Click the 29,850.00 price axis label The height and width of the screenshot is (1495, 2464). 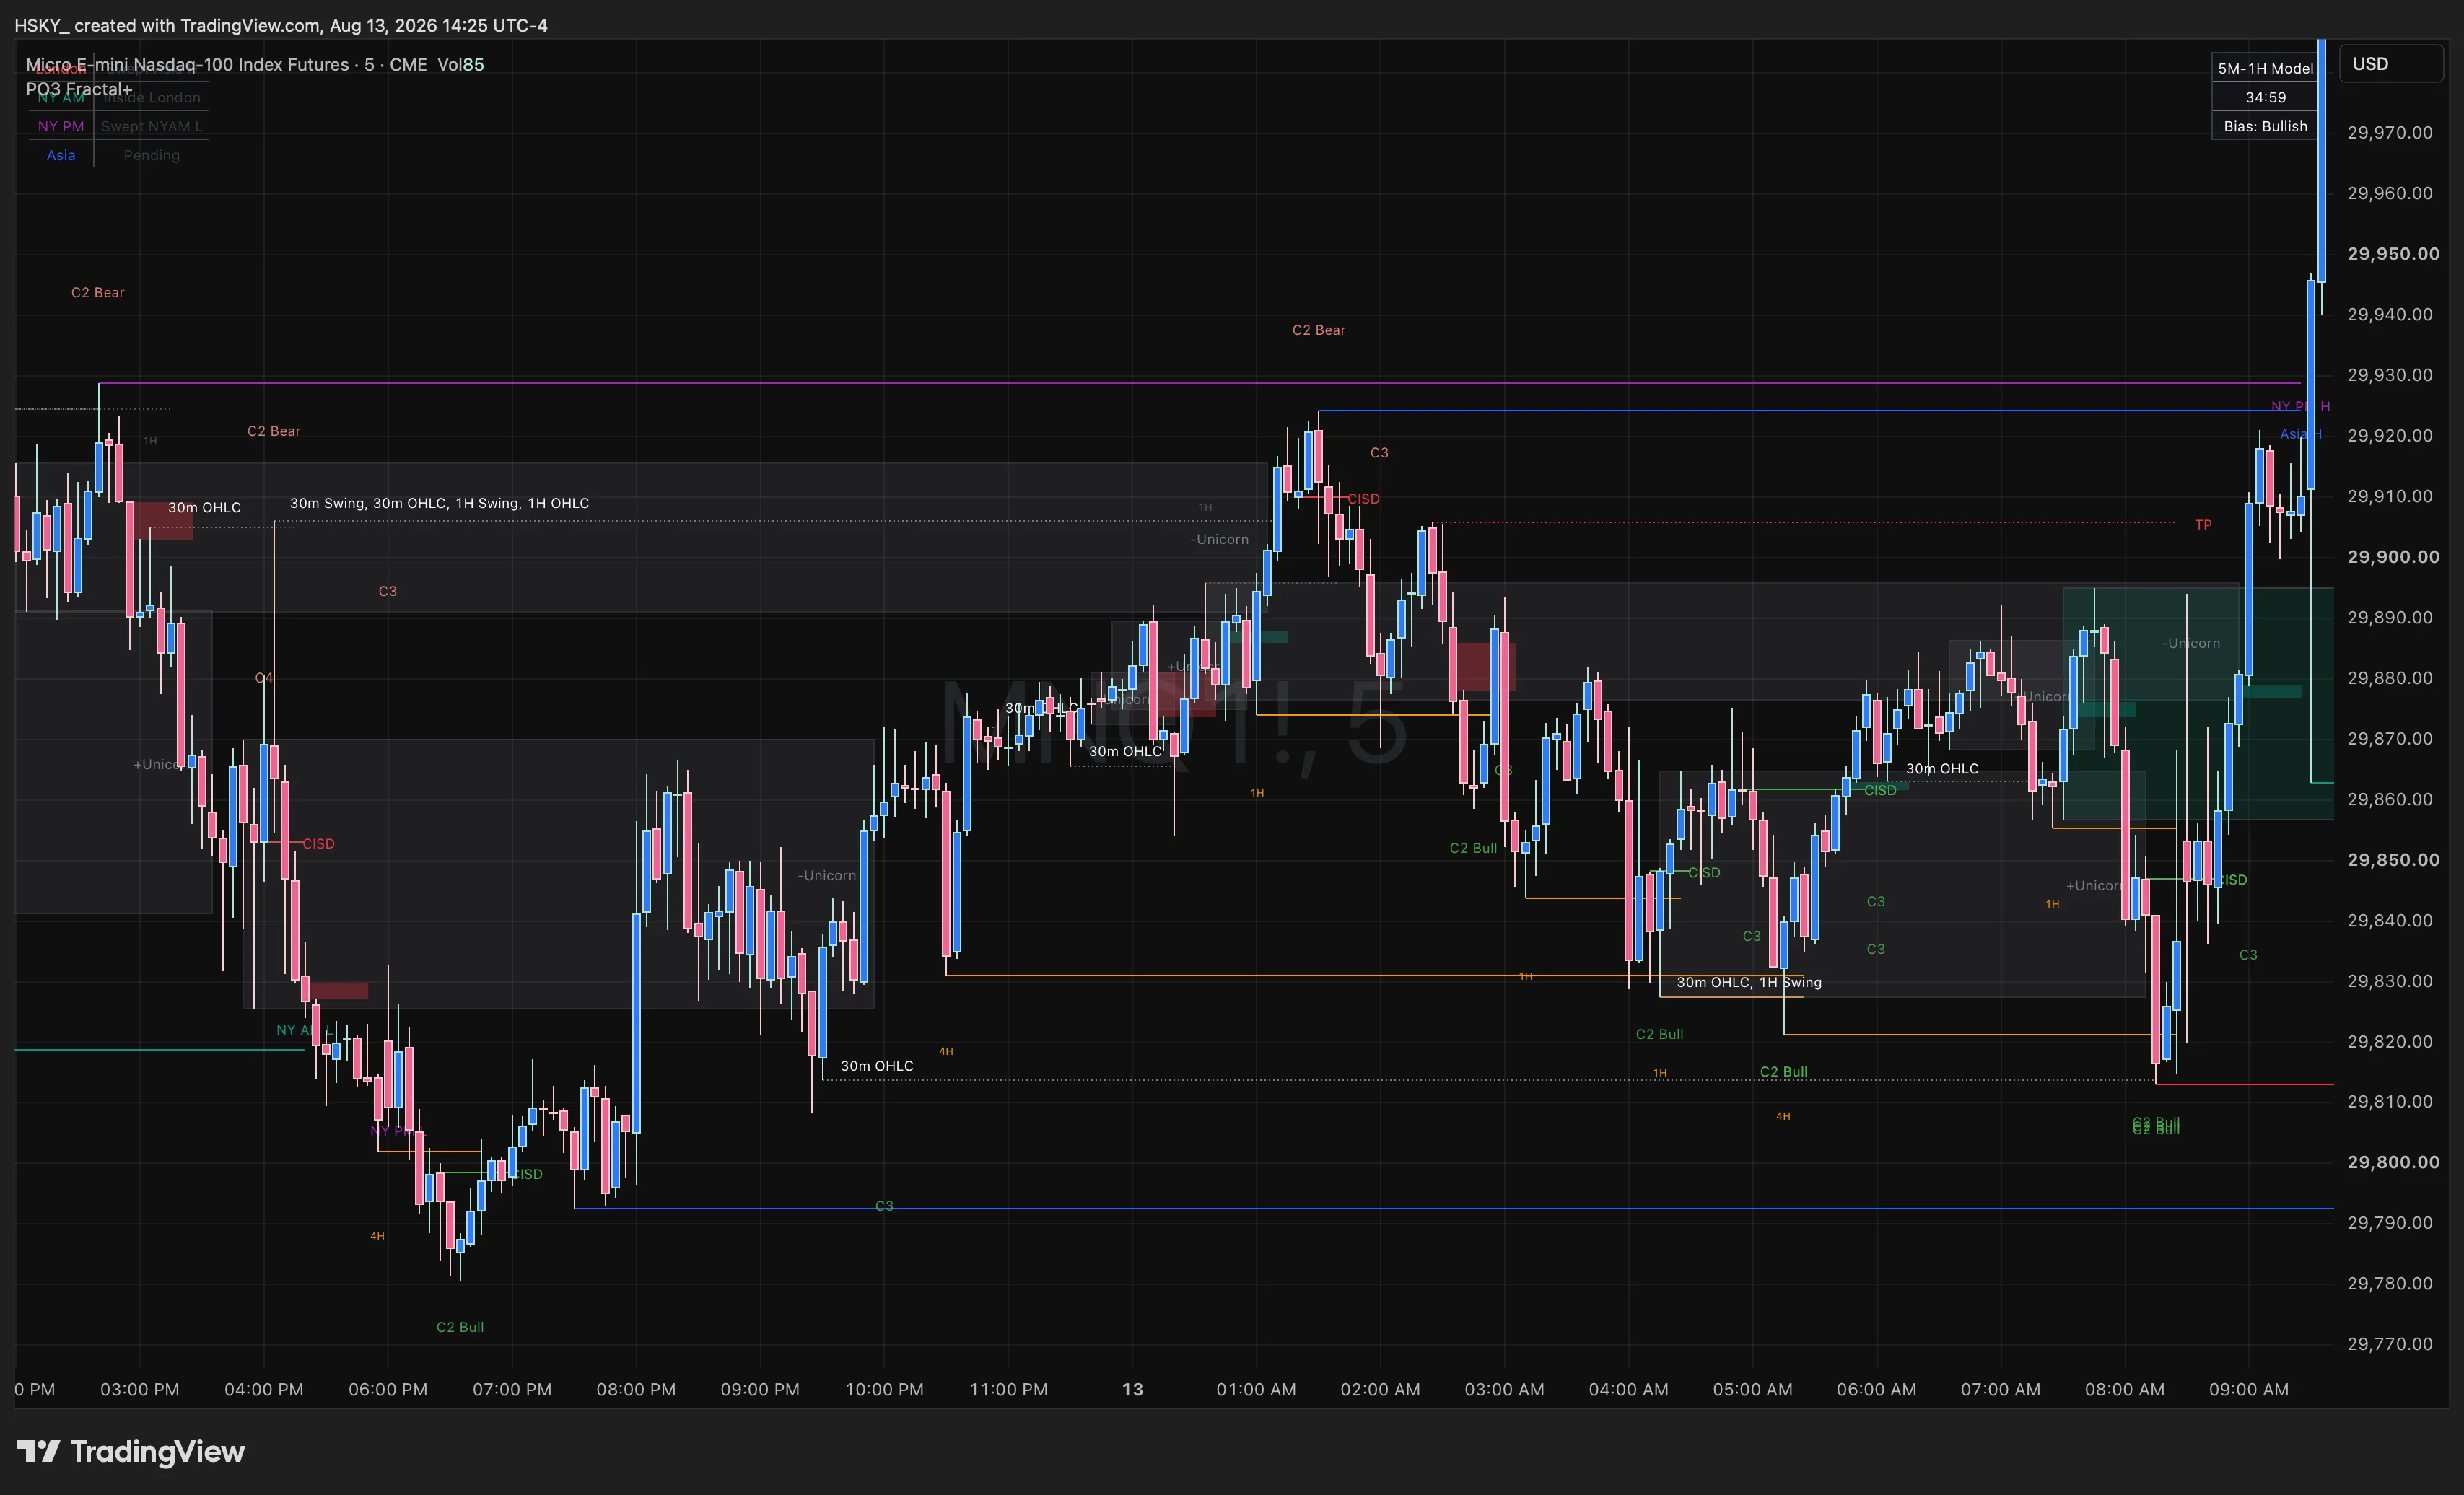(2392, 859)
